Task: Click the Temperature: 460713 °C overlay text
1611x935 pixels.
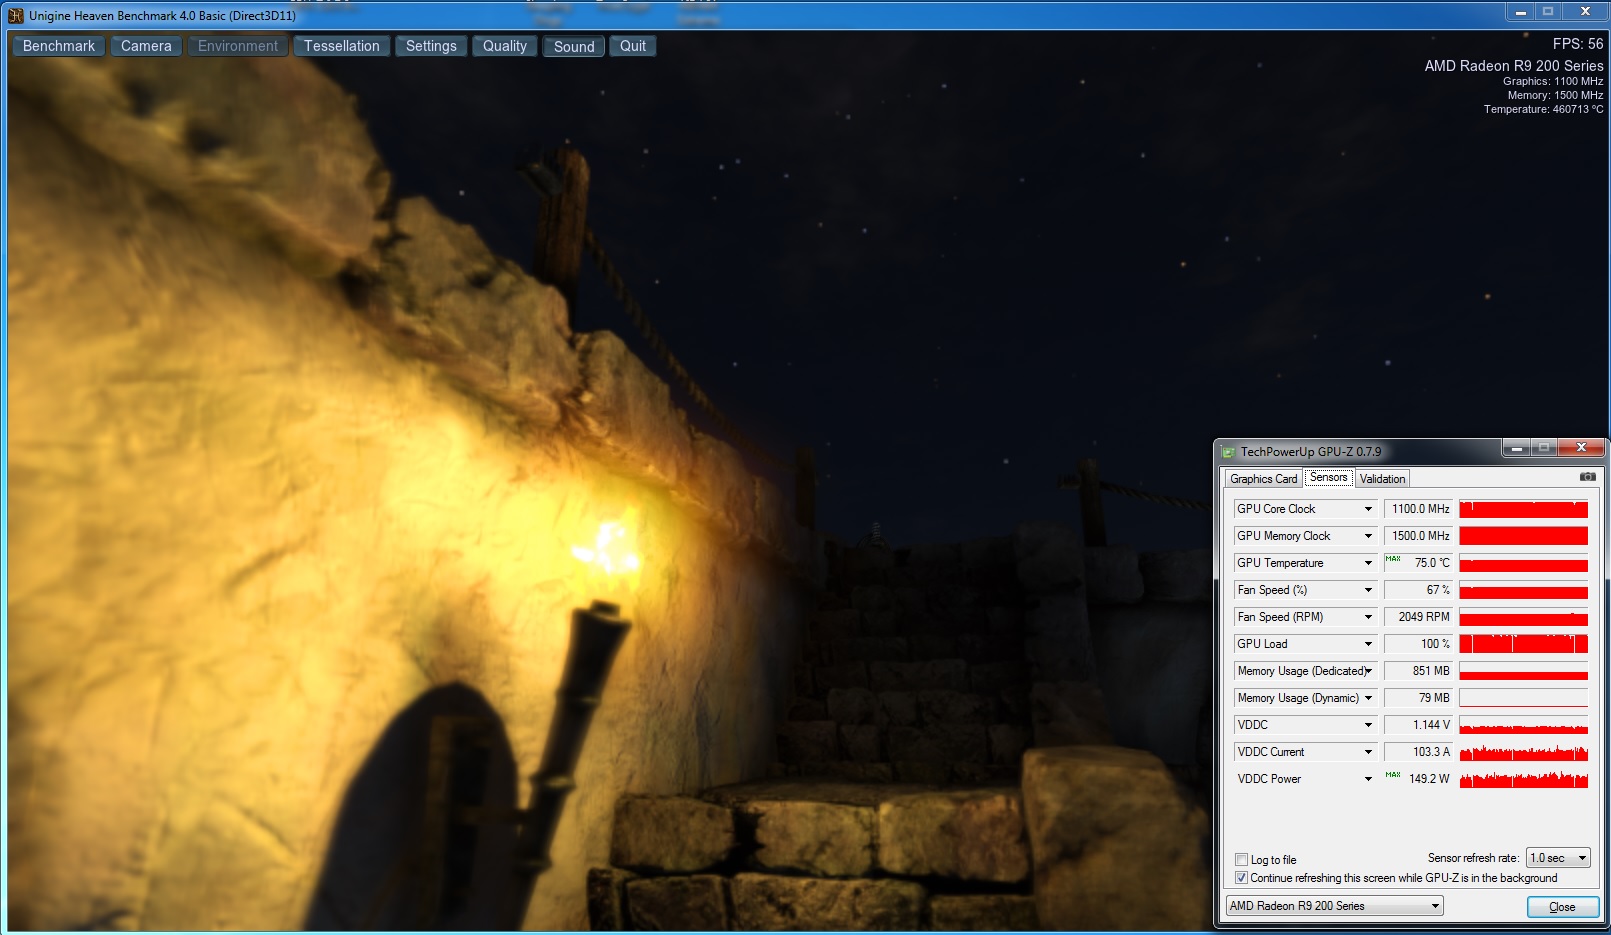Action: coord(1543,109)
